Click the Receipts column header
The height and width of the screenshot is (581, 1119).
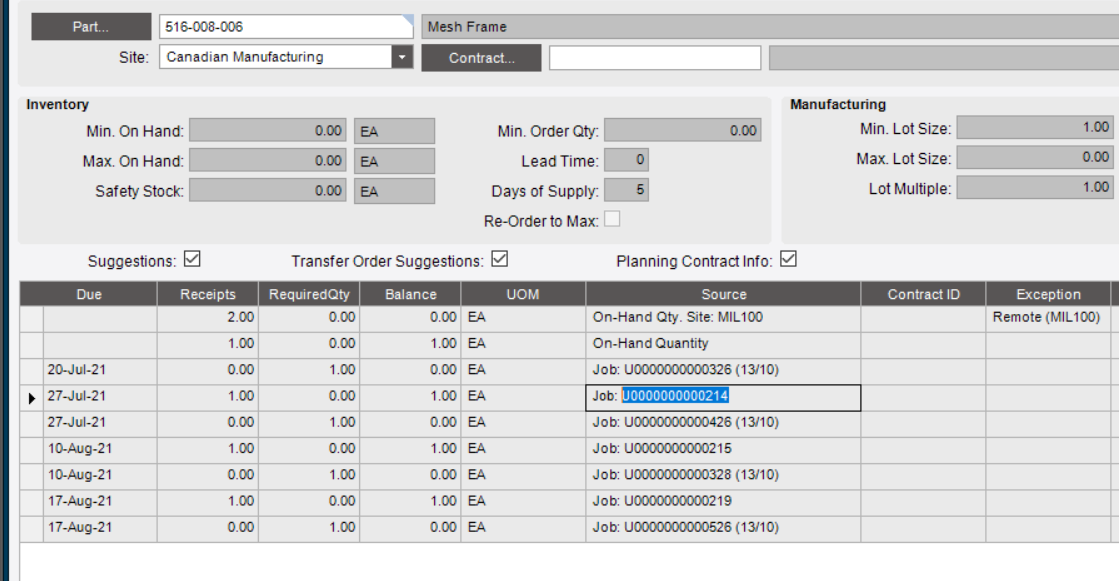(208, 294)
